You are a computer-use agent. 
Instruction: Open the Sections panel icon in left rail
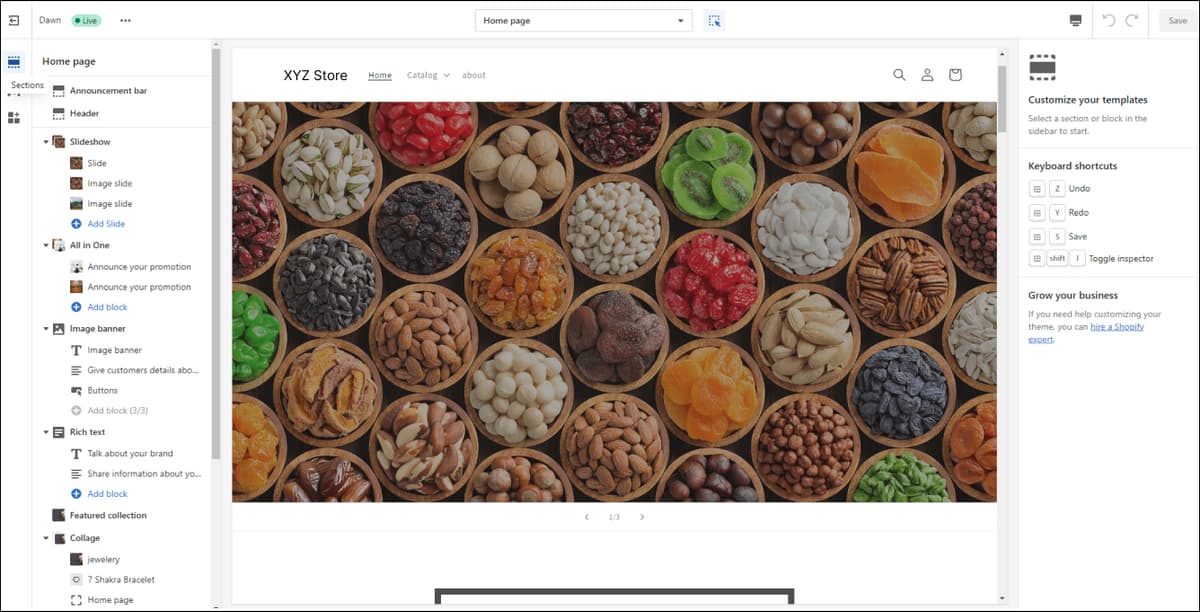14,62
